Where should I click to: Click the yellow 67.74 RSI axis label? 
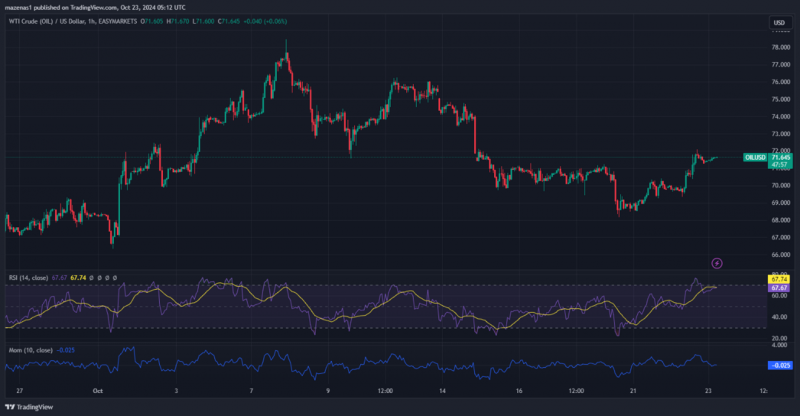click(779, 279)
